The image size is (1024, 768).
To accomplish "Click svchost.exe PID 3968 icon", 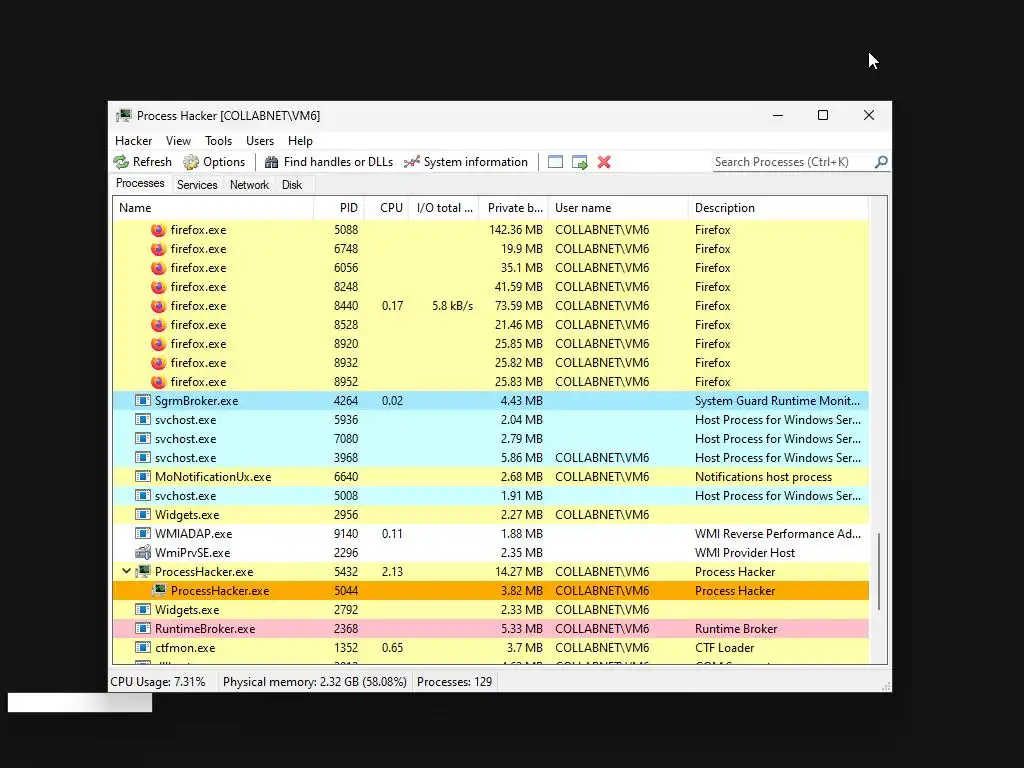I will coord(142,458).
